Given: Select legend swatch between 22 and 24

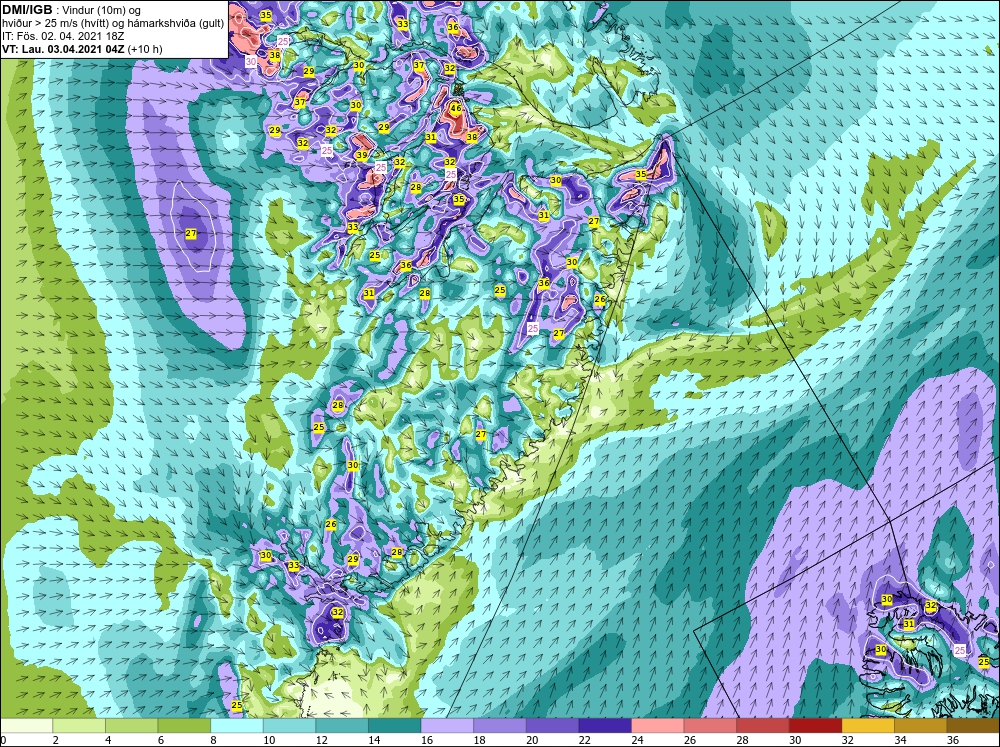Looking at the screenshot, I should coord(605,726).
